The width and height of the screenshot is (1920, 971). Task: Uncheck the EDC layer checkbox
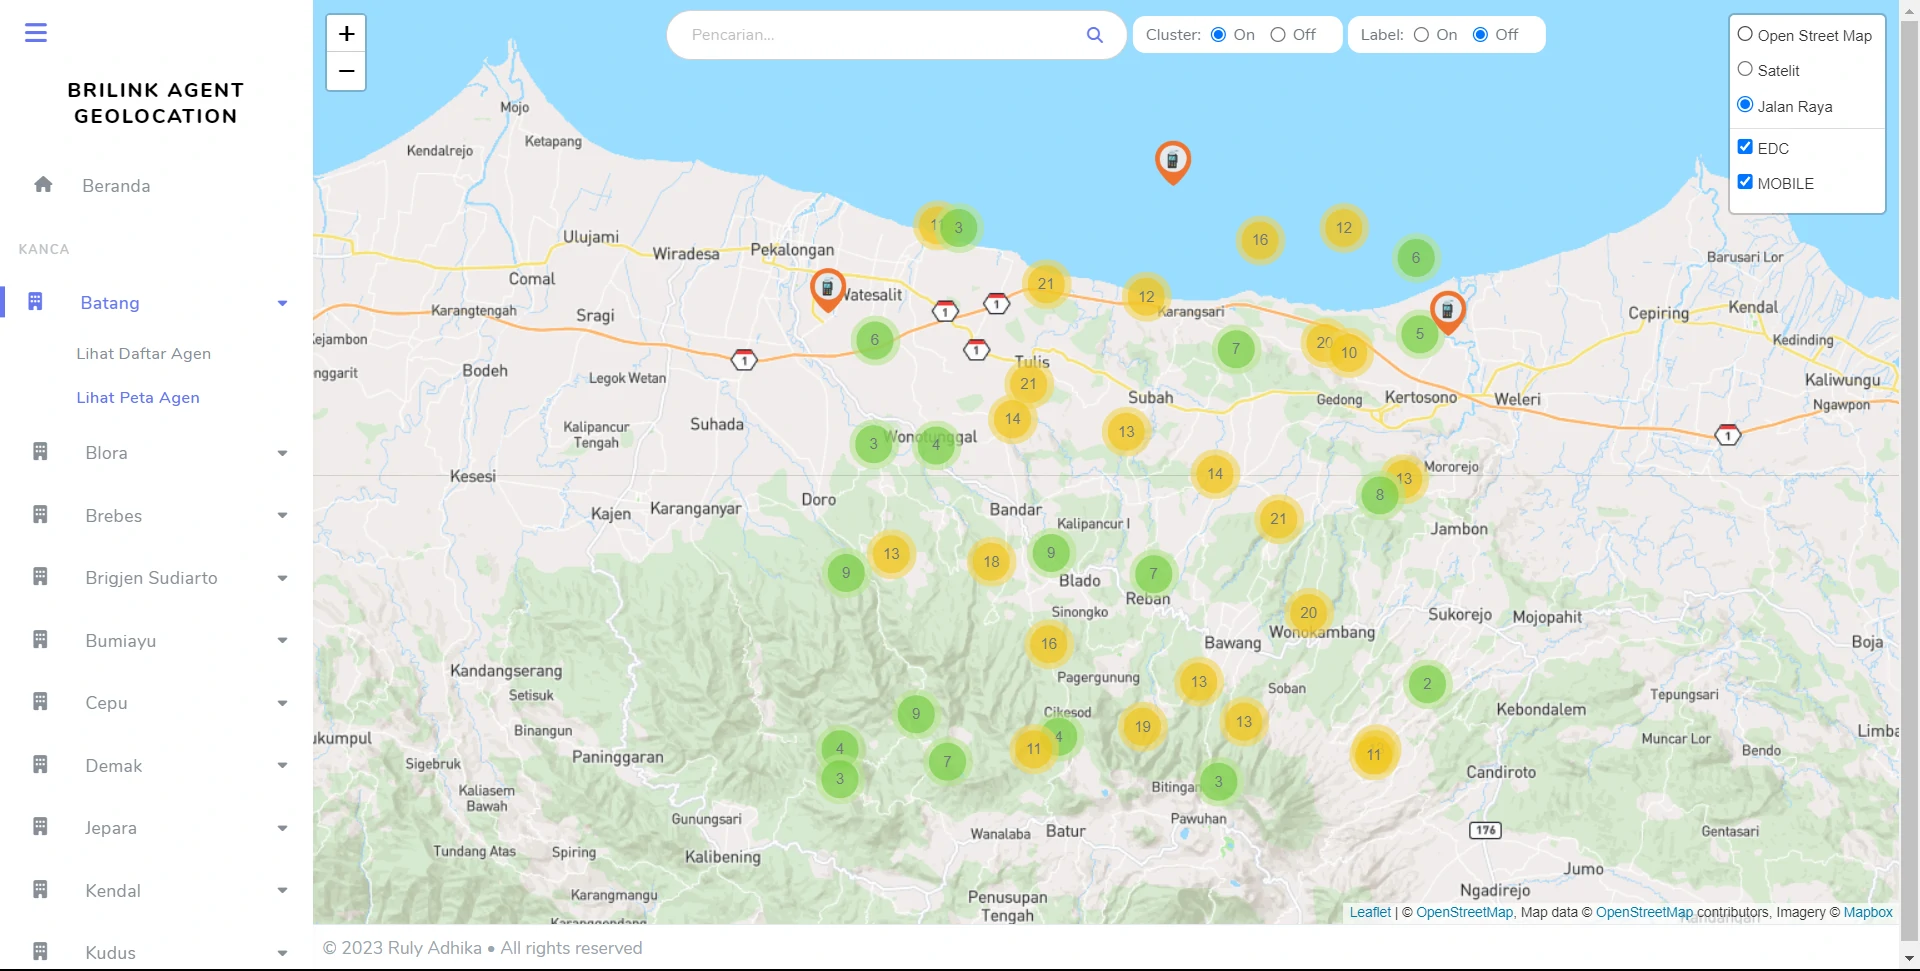tap(1745, 147)
